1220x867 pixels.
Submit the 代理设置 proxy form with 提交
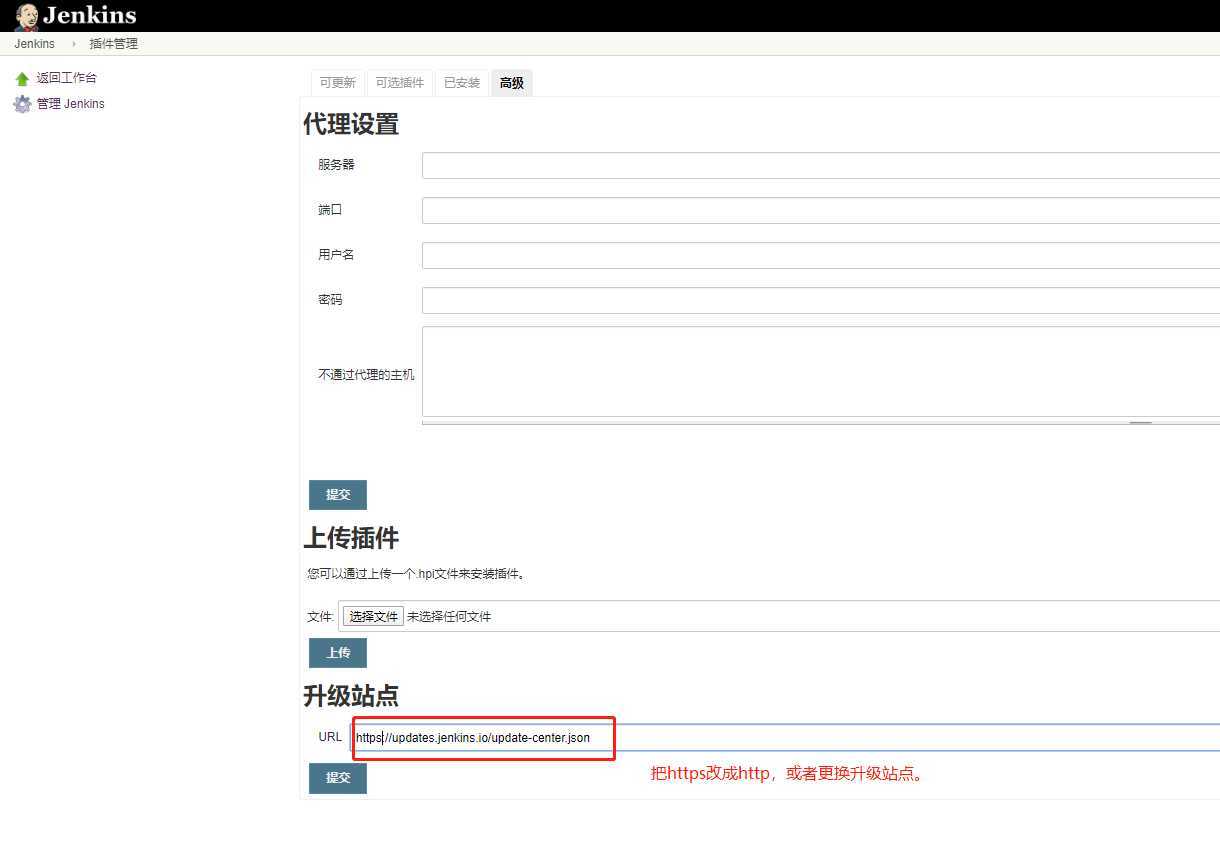click(338, 495)
